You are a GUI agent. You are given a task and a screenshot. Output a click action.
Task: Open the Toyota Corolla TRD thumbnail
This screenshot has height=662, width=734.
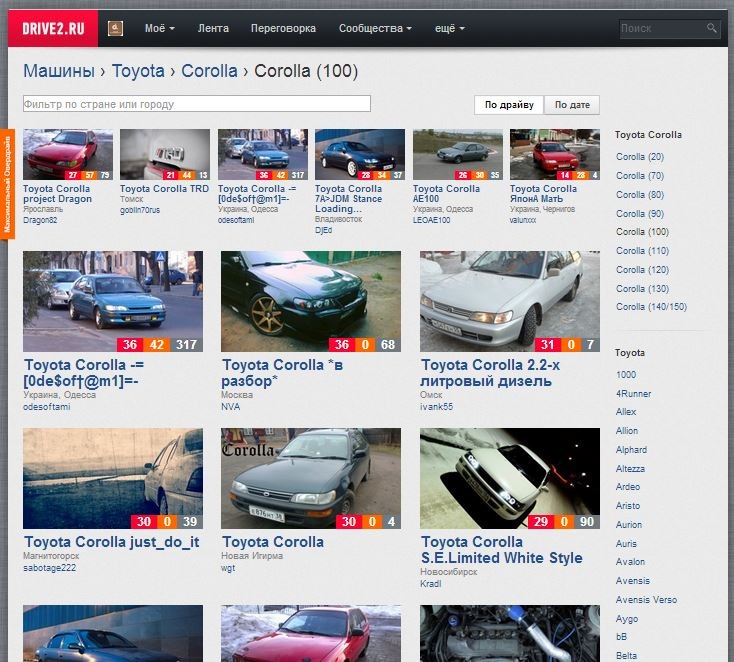(x=165, y=154)
